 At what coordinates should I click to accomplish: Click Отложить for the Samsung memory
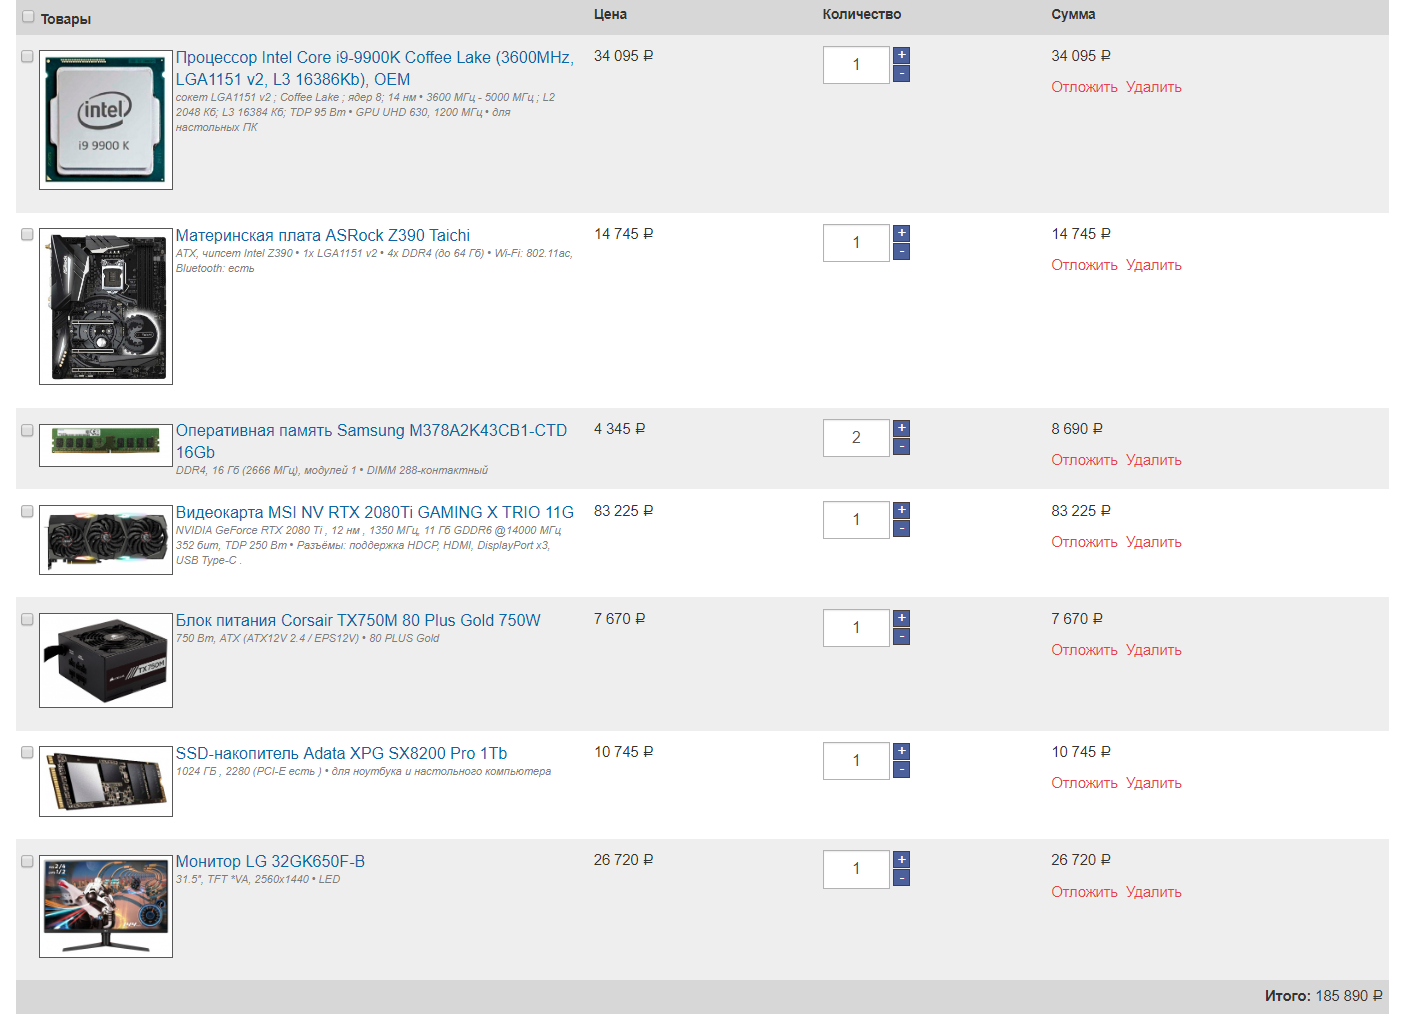click(1084, 460)
